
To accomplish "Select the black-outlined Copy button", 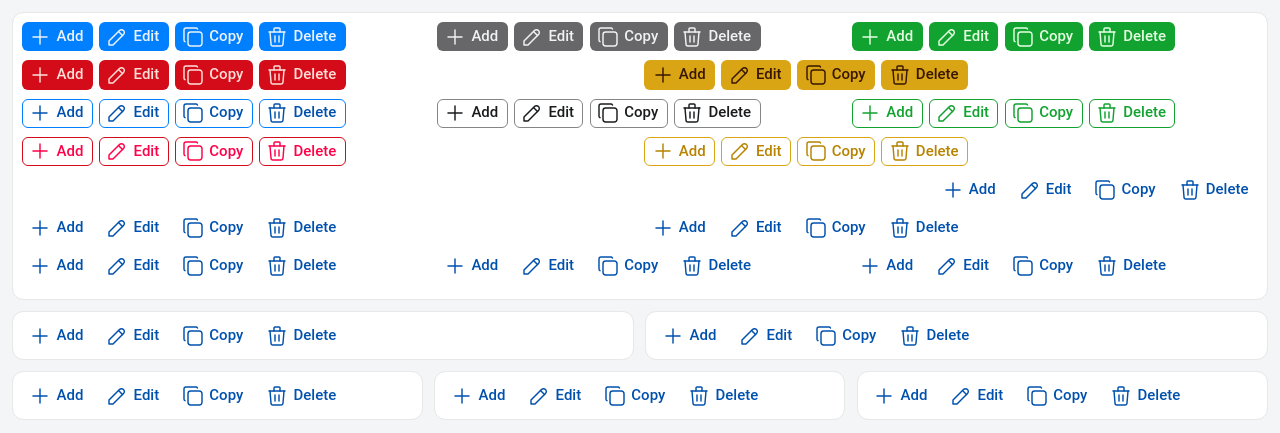I will click(629, 113).
